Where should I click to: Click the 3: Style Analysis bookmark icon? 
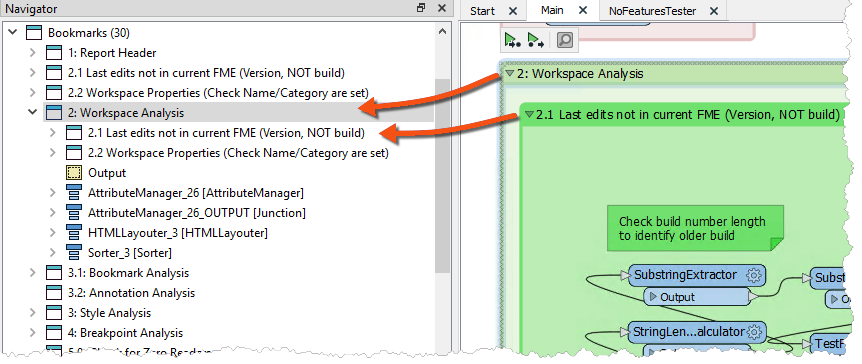tap(54, 313)
